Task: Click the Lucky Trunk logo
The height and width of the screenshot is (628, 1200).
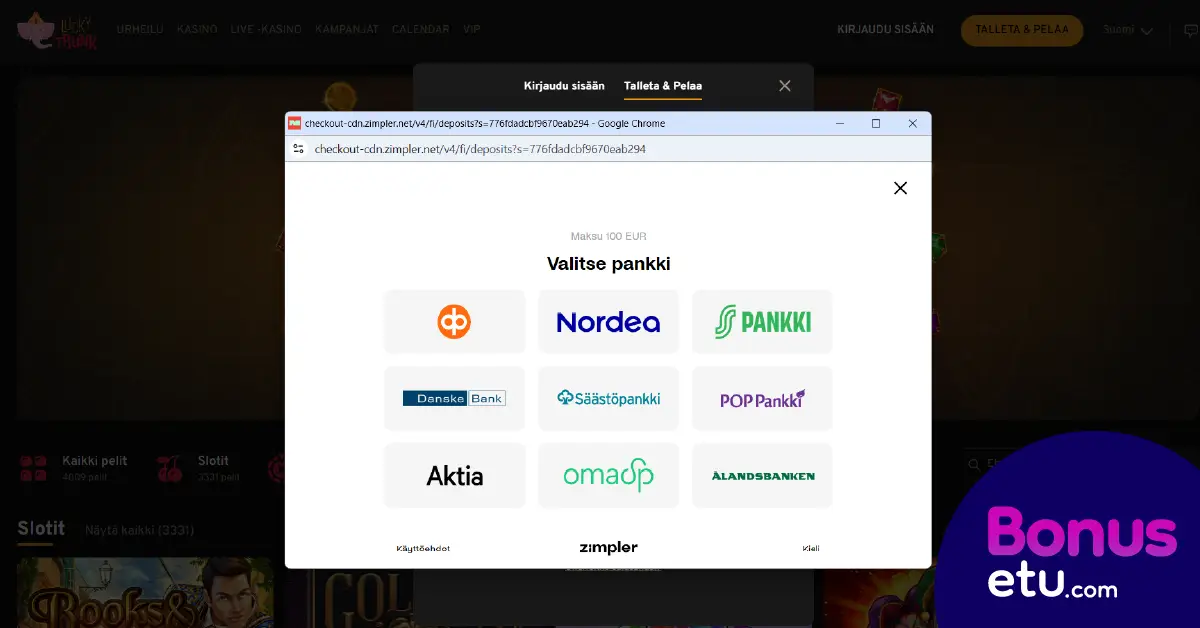Action: (57, 30)
